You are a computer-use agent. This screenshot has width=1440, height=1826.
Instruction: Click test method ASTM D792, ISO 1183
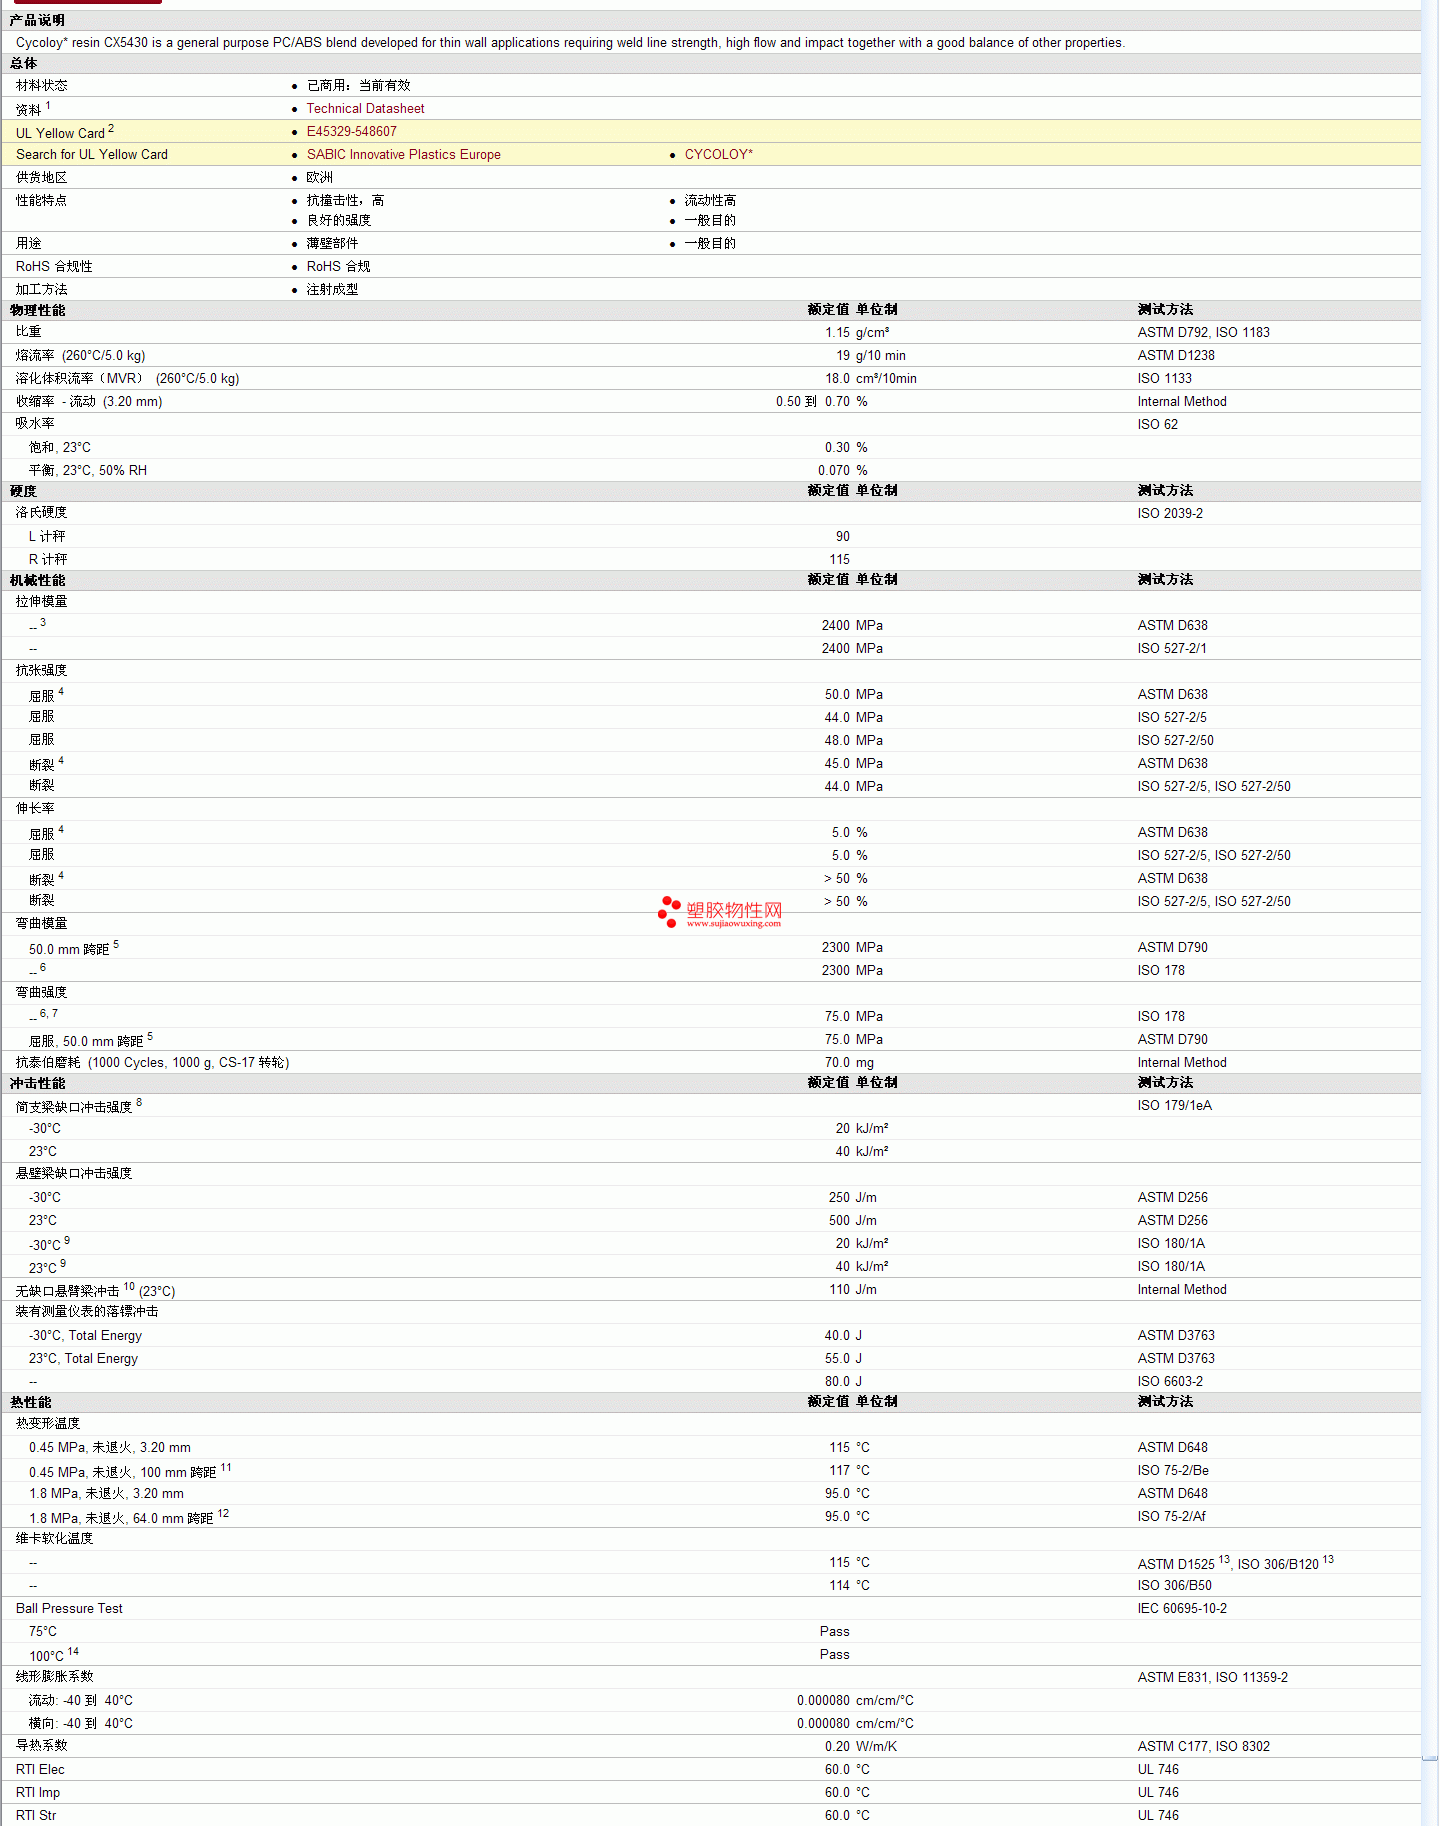[x=1203, y=332]
